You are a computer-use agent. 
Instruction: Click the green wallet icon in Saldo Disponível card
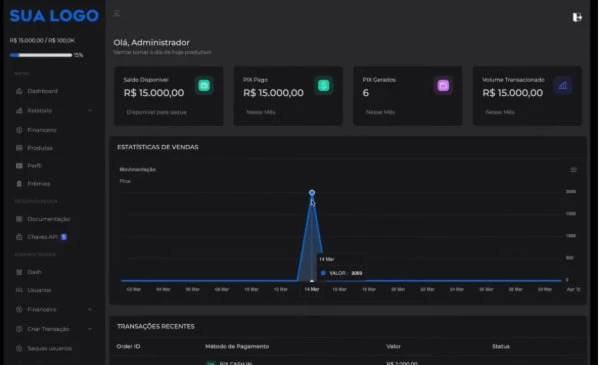[x=204, y=85]
